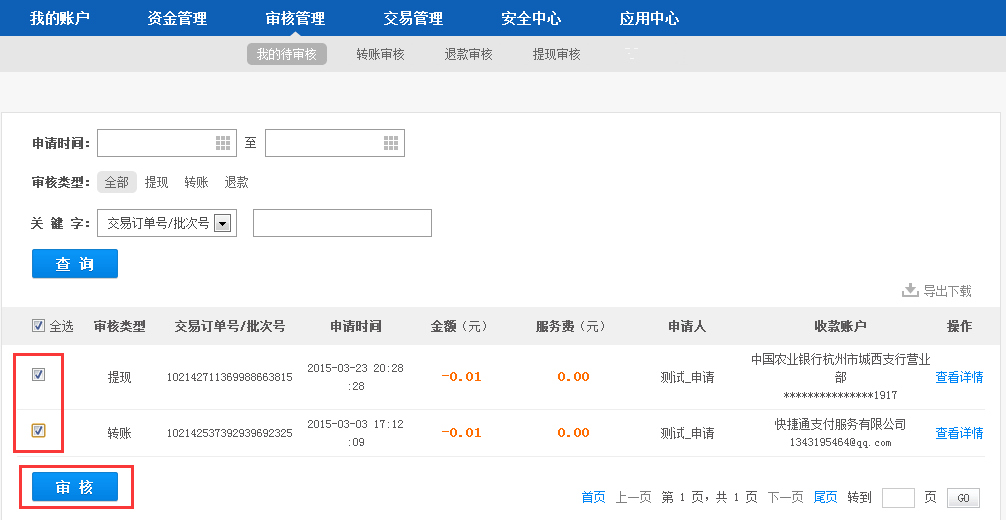Filter audit type by 提现
The width and height of the screenshot is (1006, 520).
156,182
